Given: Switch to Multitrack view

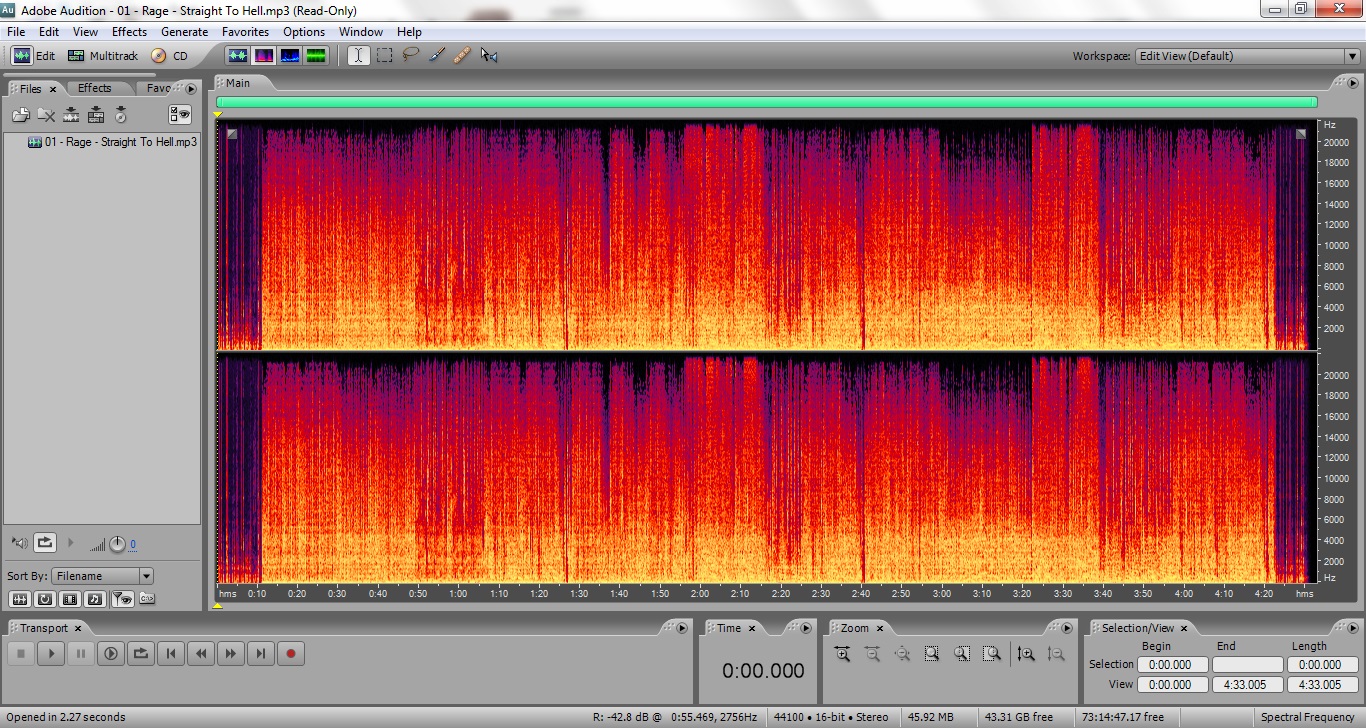Looking at the screenshot, I should coord(103,56).
